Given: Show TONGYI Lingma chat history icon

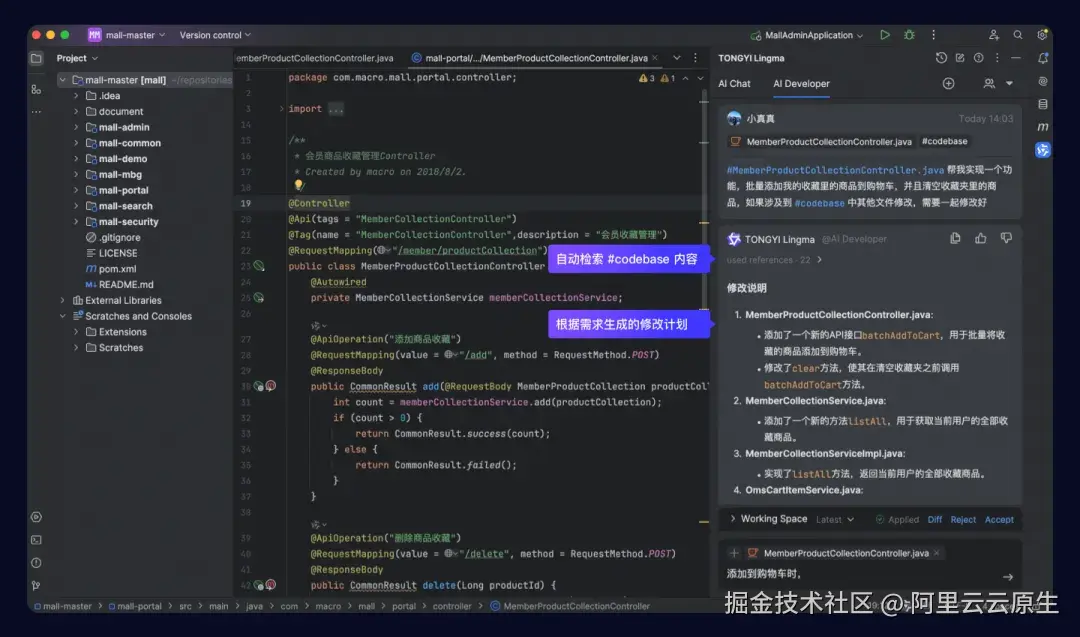Looking at the screenshot, I should [941, 58].
